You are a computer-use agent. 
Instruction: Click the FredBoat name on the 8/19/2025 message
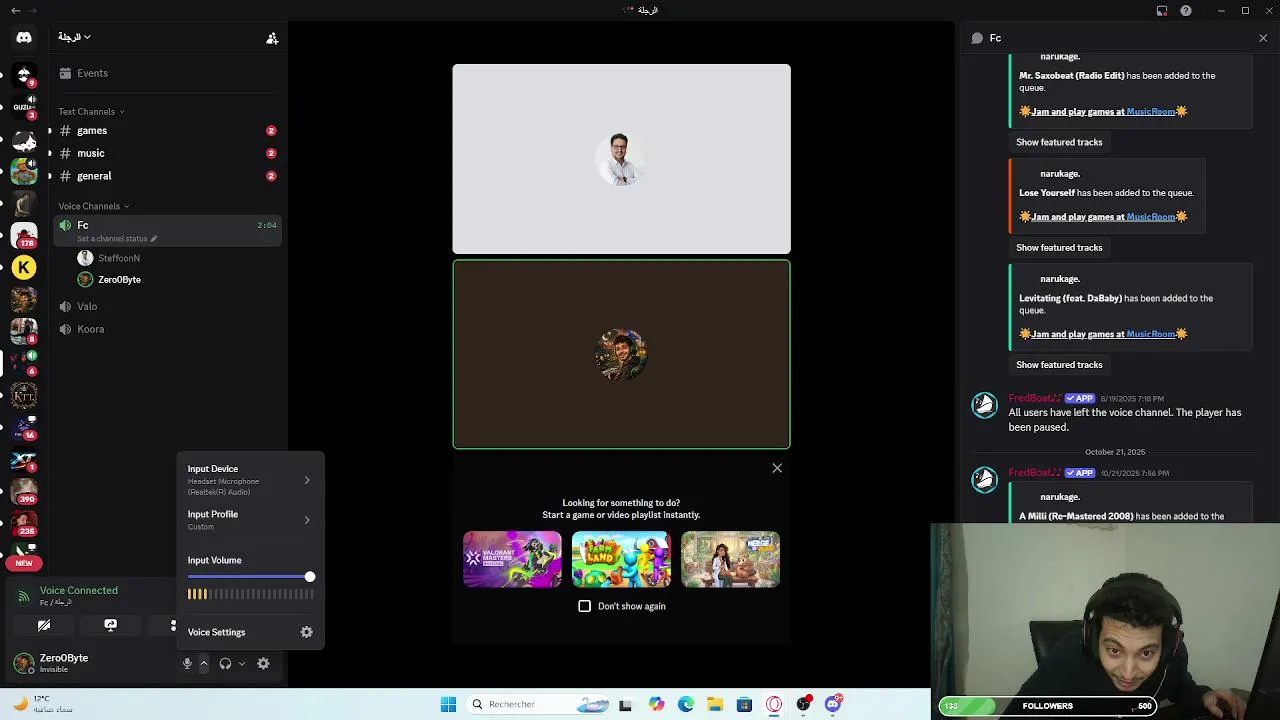pos(1035,398)
